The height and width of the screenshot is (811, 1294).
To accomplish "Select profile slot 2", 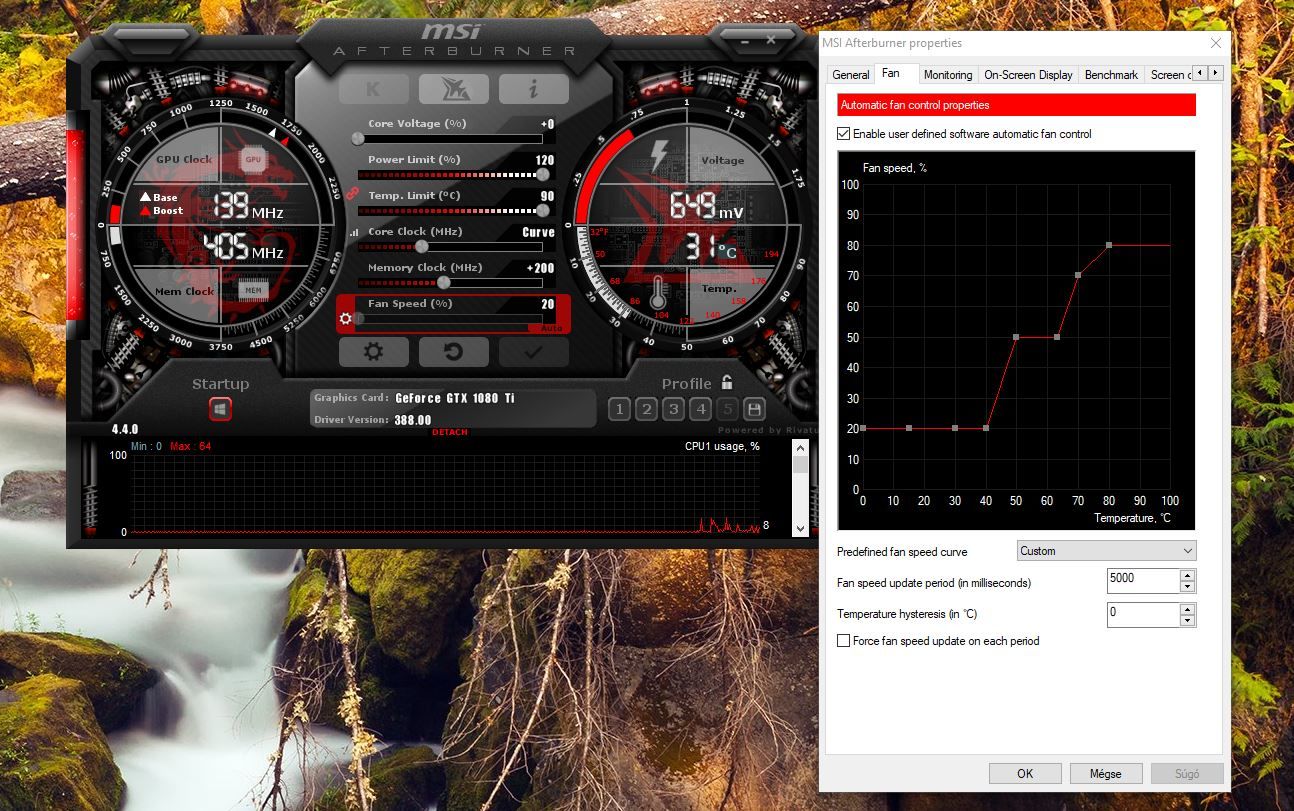I will (x=646, y=409).
